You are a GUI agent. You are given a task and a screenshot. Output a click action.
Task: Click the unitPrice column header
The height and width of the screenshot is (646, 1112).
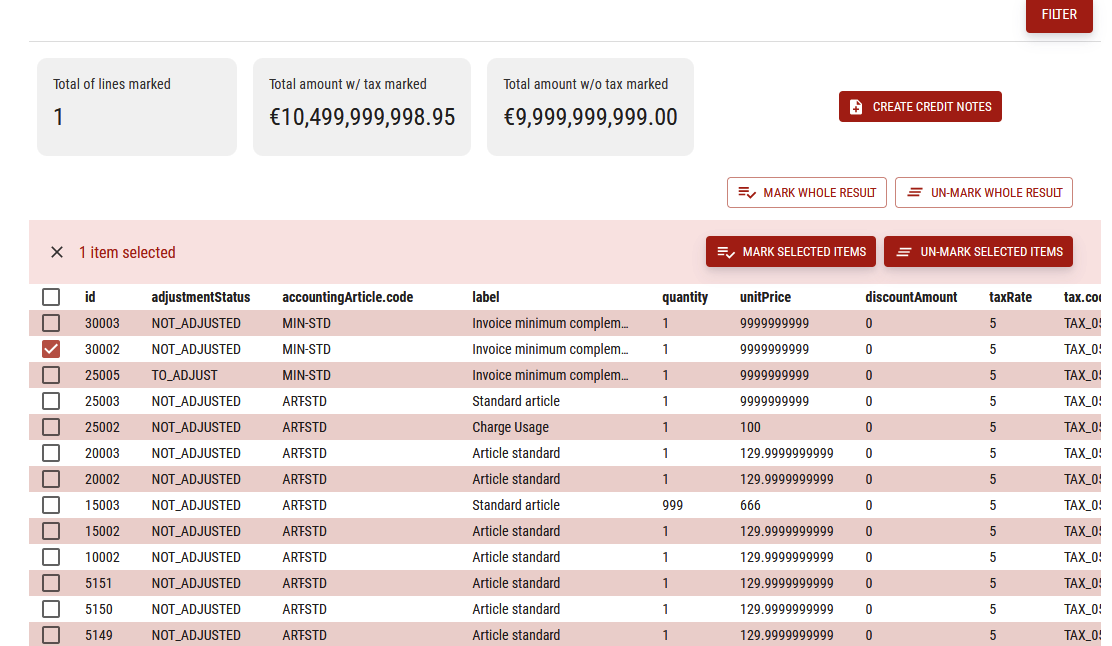765,297
